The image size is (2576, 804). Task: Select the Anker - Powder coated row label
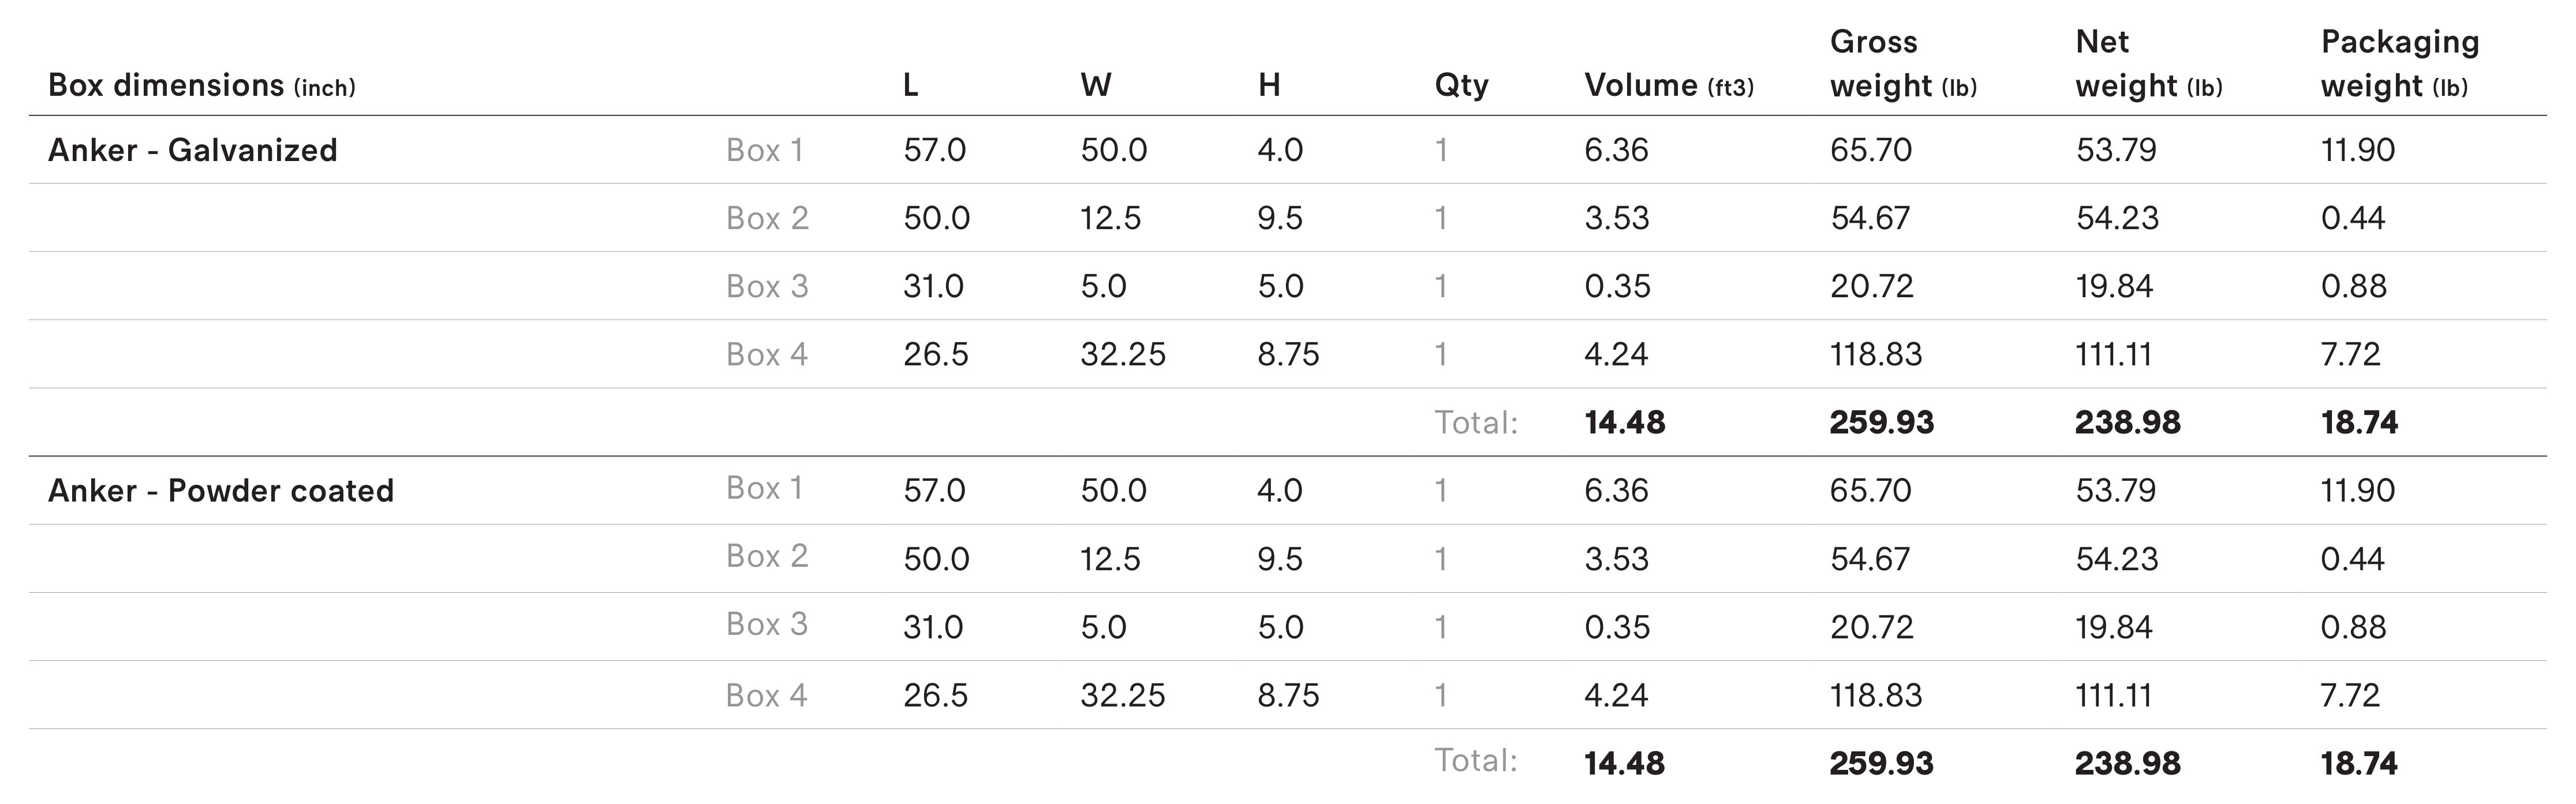[x=221, y=491]
